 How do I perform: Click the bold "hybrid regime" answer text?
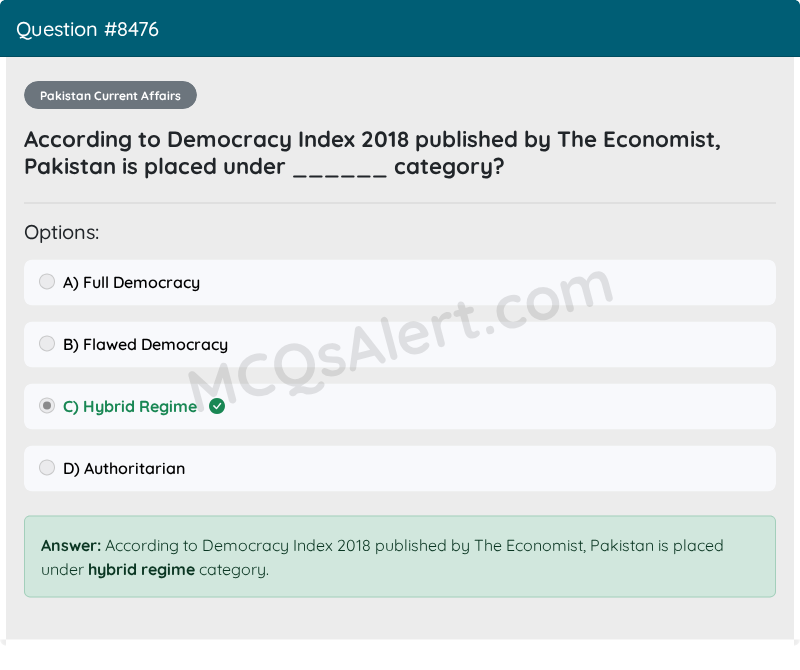(141, 569)
